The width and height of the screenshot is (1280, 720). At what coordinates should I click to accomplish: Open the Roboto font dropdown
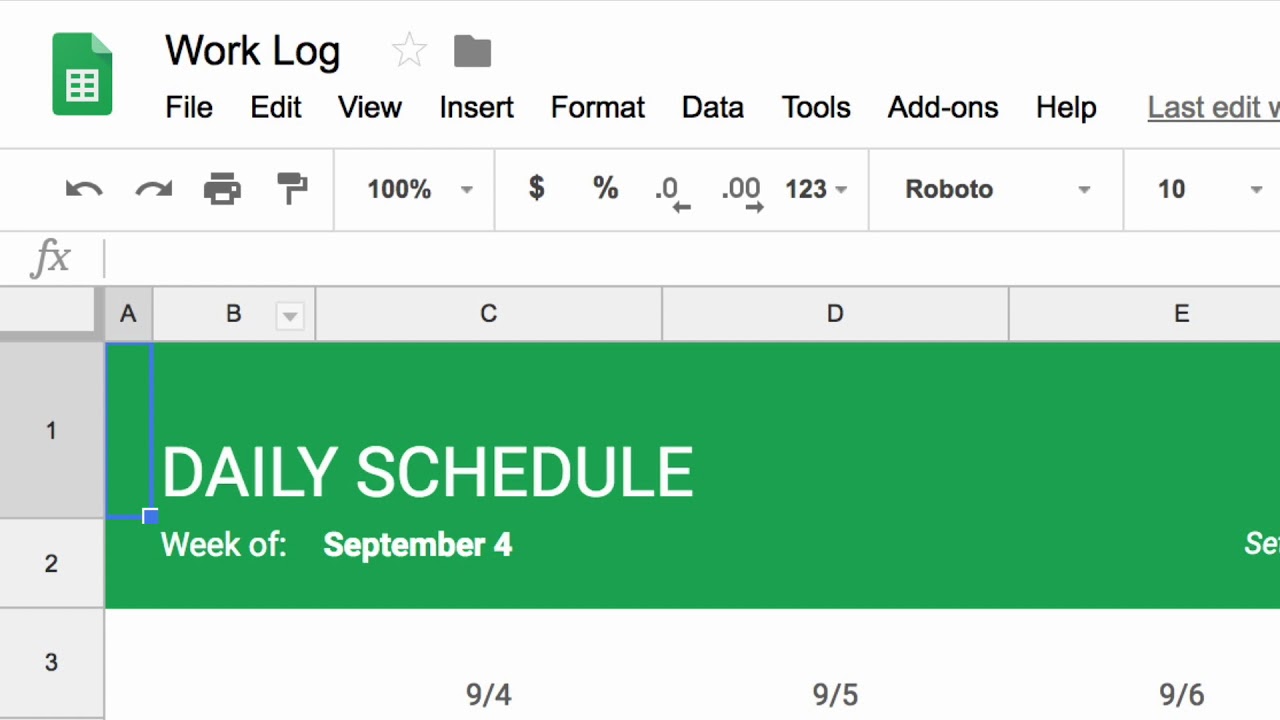[997, 189]
